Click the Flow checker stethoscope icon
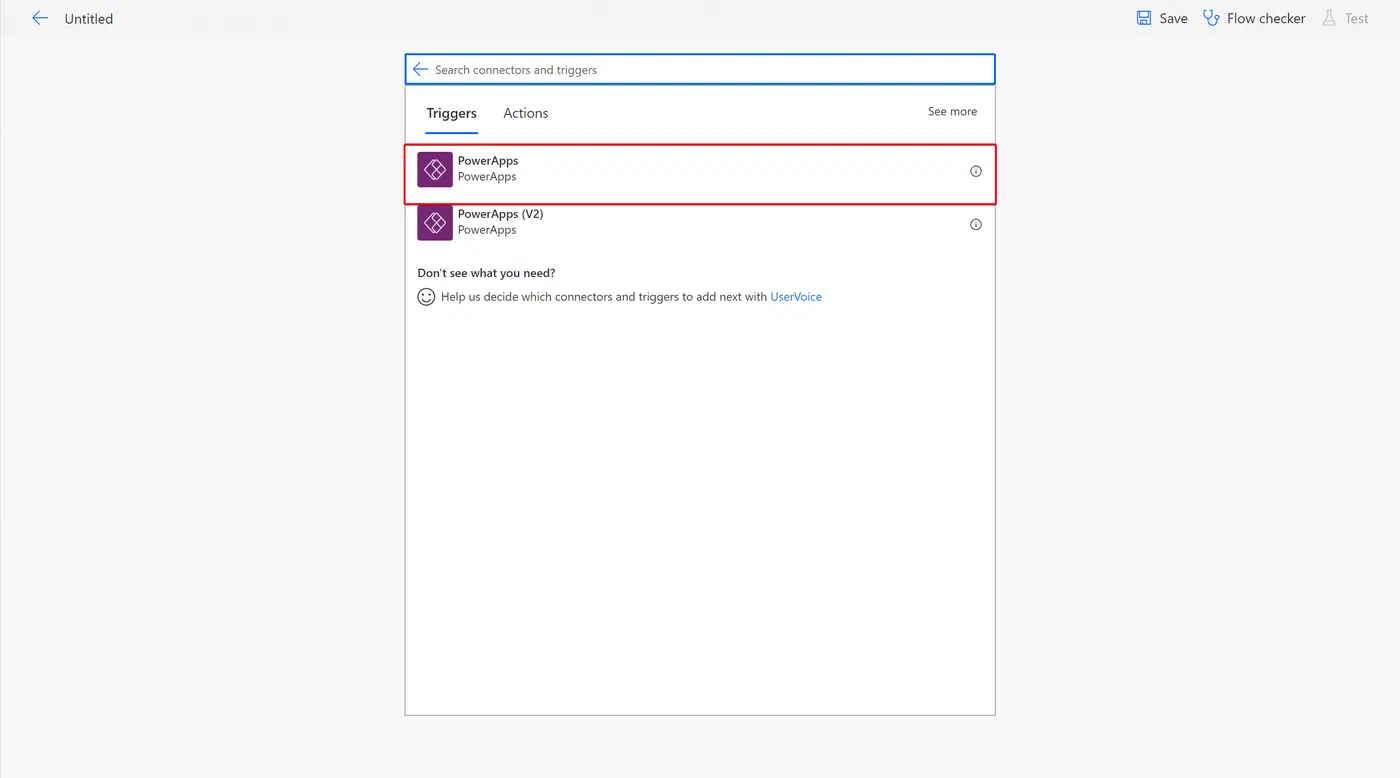 tap(1211, 18)
